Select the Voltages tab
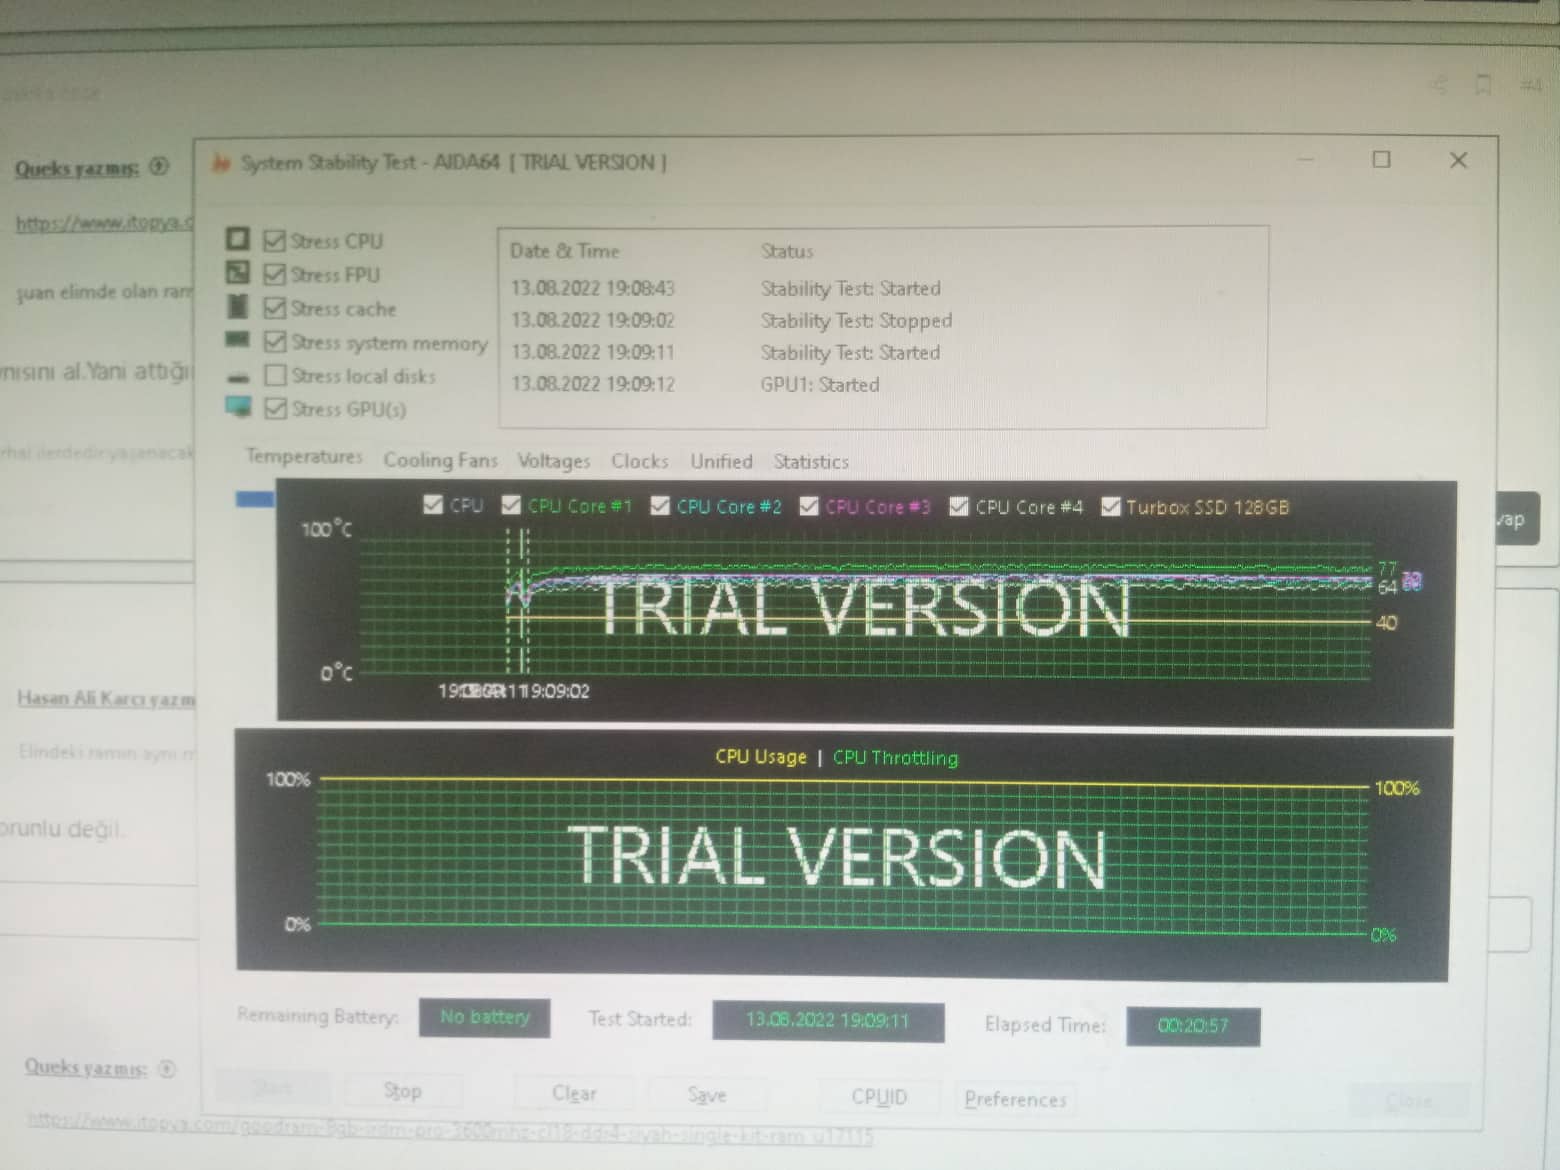Image resolution: width=1560 pixels, height=1170 pixels. pyautogui.click(x=553, y=461)
